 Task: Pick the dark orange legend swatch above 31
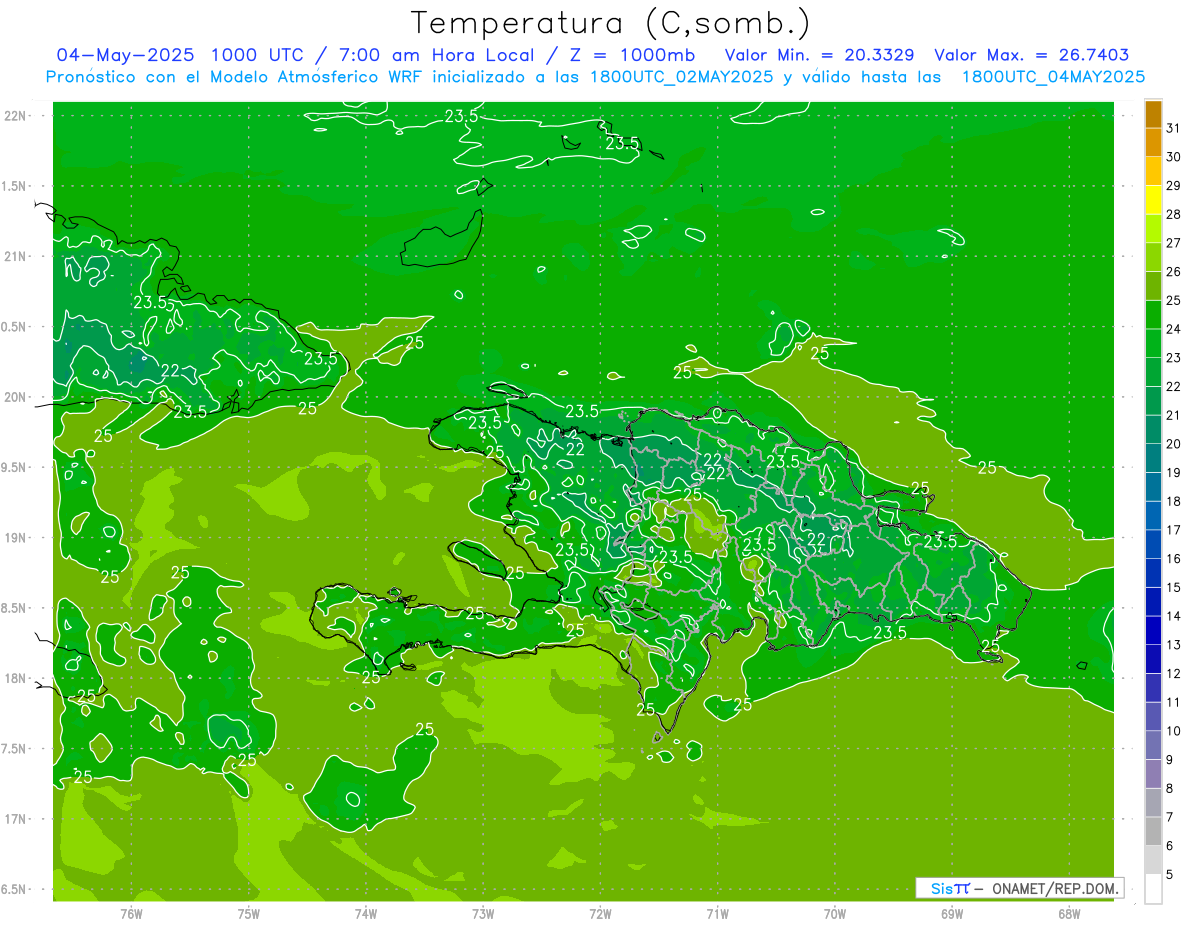pos(1153,114)
